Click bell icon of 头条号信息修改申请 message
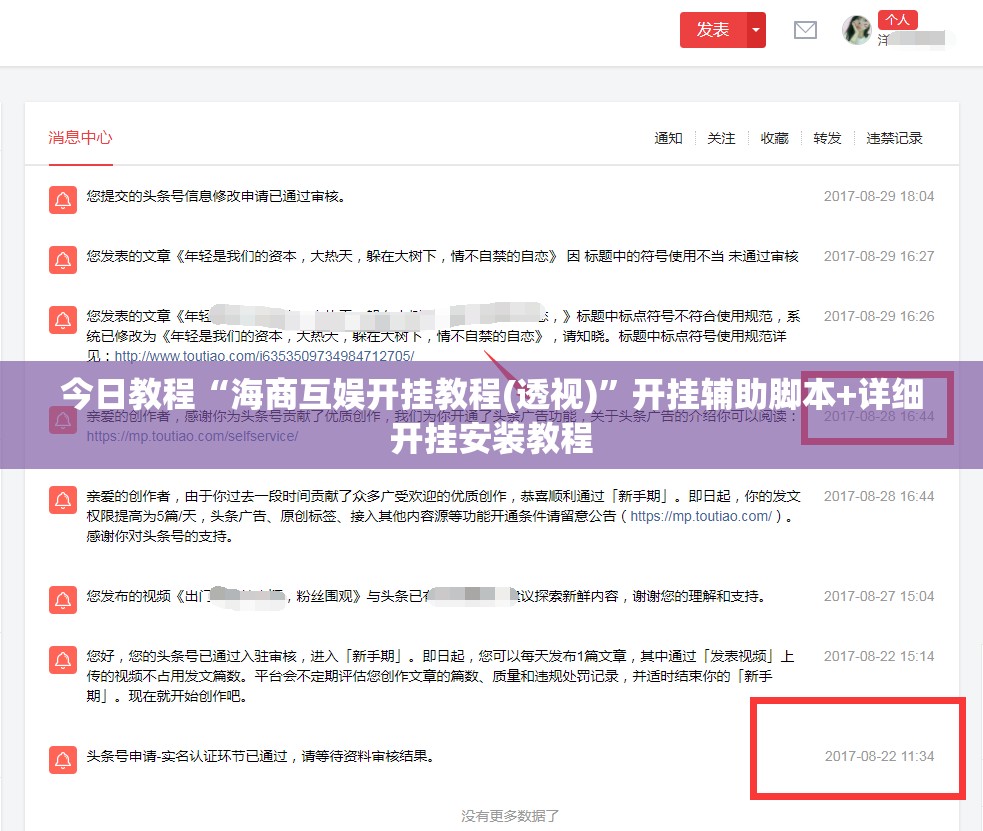 click(x=63, y=200)
